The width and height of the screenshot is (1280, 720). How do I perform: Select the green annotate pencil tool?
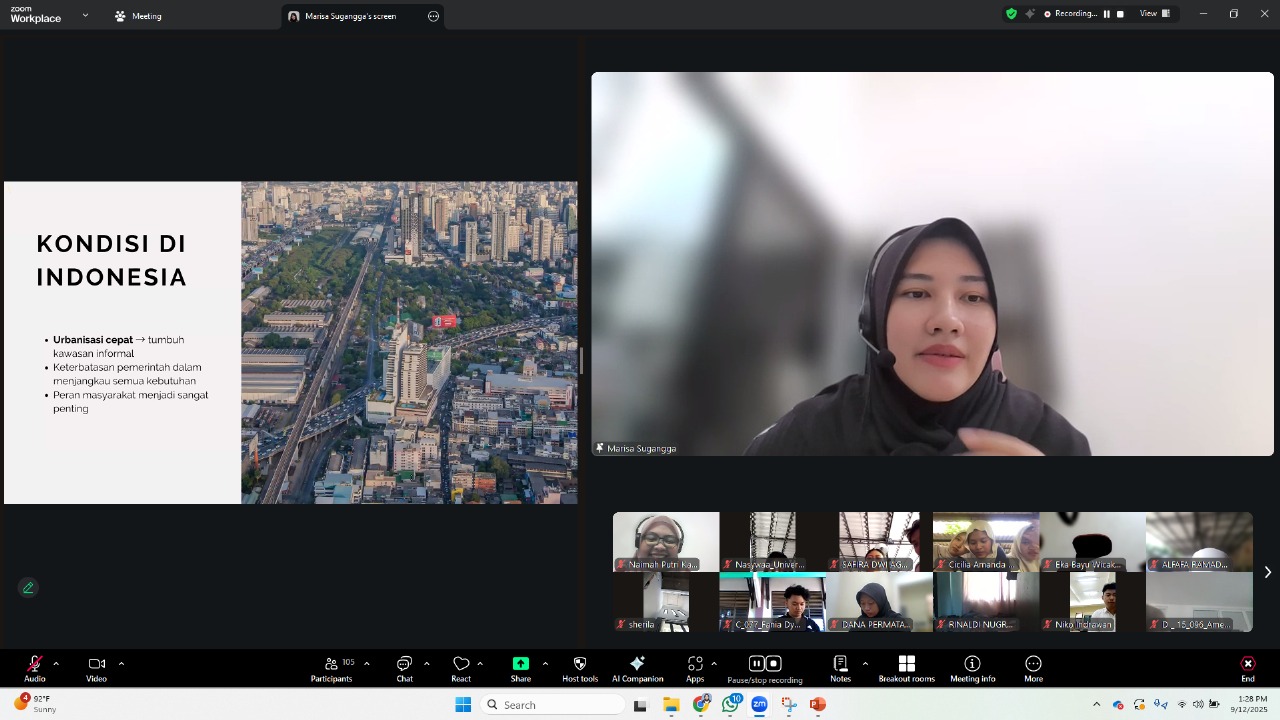coord(28,588)
